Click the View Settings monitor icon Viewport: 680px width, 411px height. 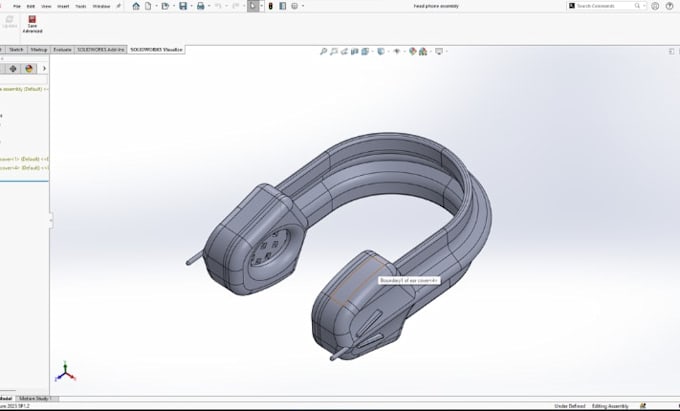pyautogui.click(x=439, y=52)
